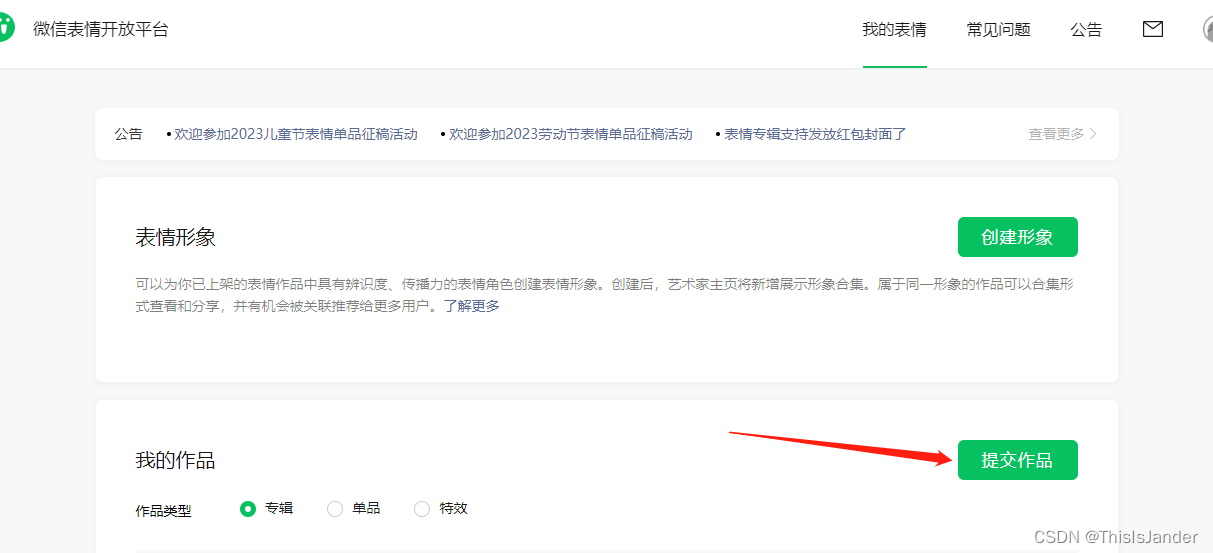
Task: Open 公告 in top navigation
Action: click(x=1086, y=30)
